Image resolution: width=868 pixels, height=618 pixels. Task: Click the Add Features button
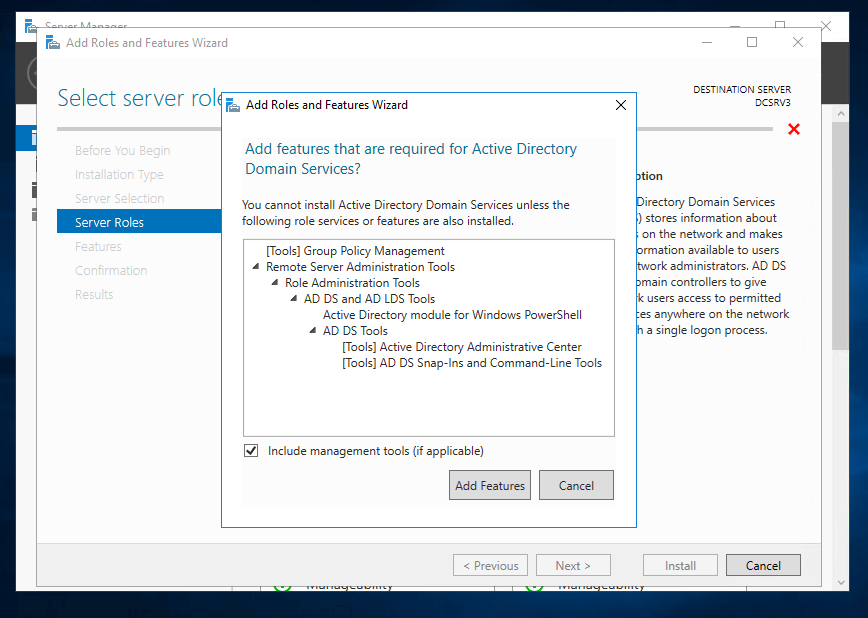point(490,485)
